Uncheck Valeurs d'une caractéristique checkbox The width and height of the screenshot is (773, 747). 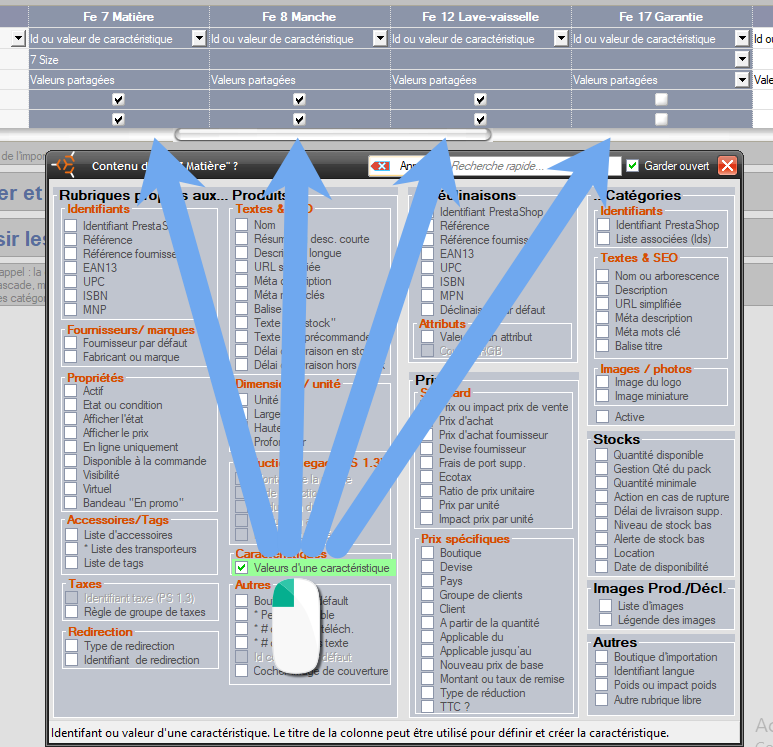coord(241,568)
